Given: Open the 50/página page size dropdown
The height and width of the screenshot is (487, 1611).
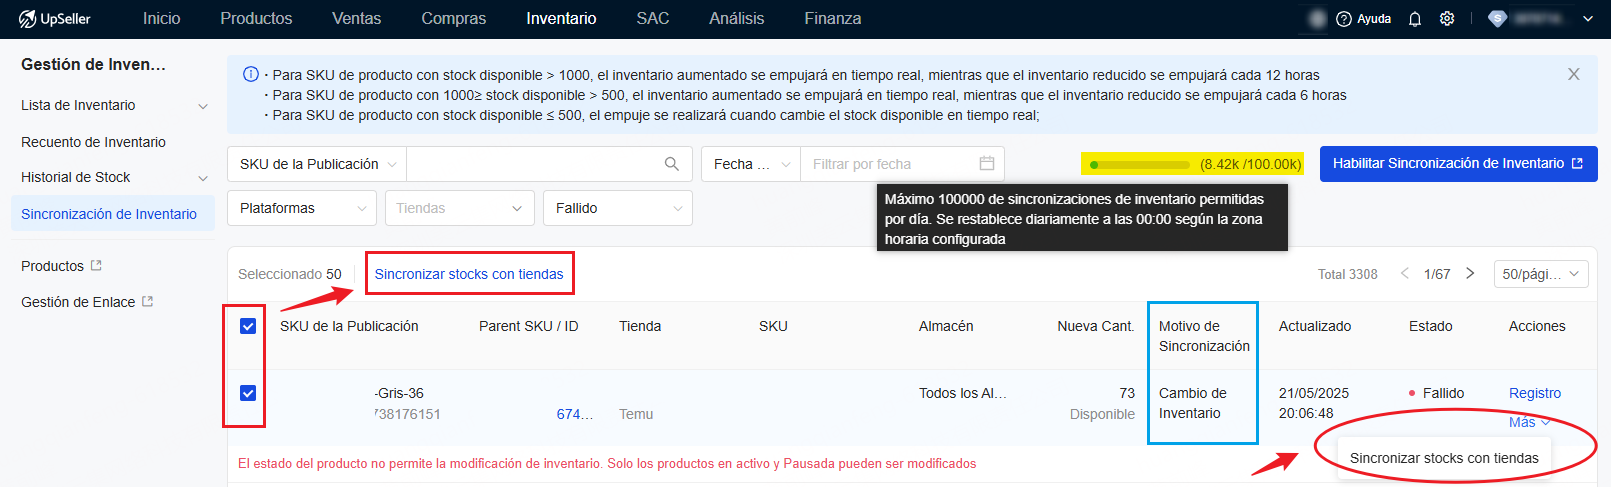Looking at the screenshot, I should coord(1541,274).
